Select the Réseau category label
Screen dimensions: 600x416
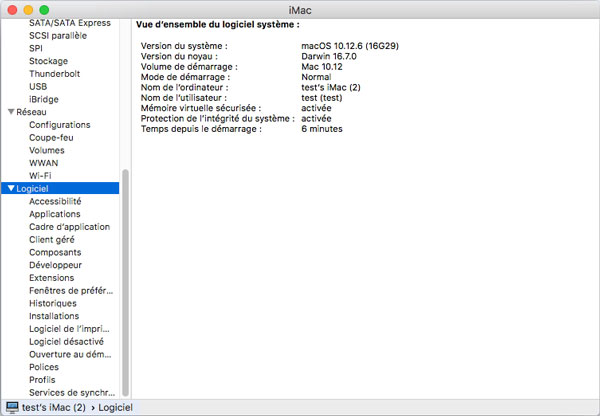click(x=31, y=112)
